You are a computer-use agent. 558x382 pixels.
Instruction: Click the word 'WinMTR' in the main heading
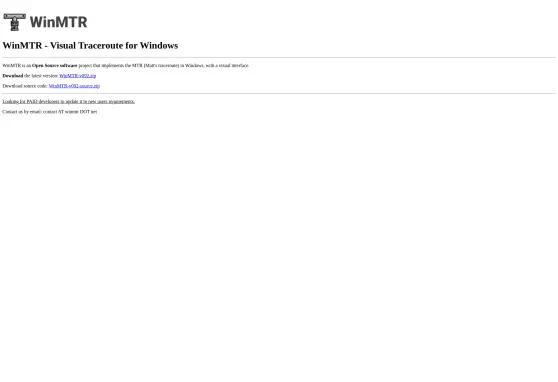(x=22, y=46)
